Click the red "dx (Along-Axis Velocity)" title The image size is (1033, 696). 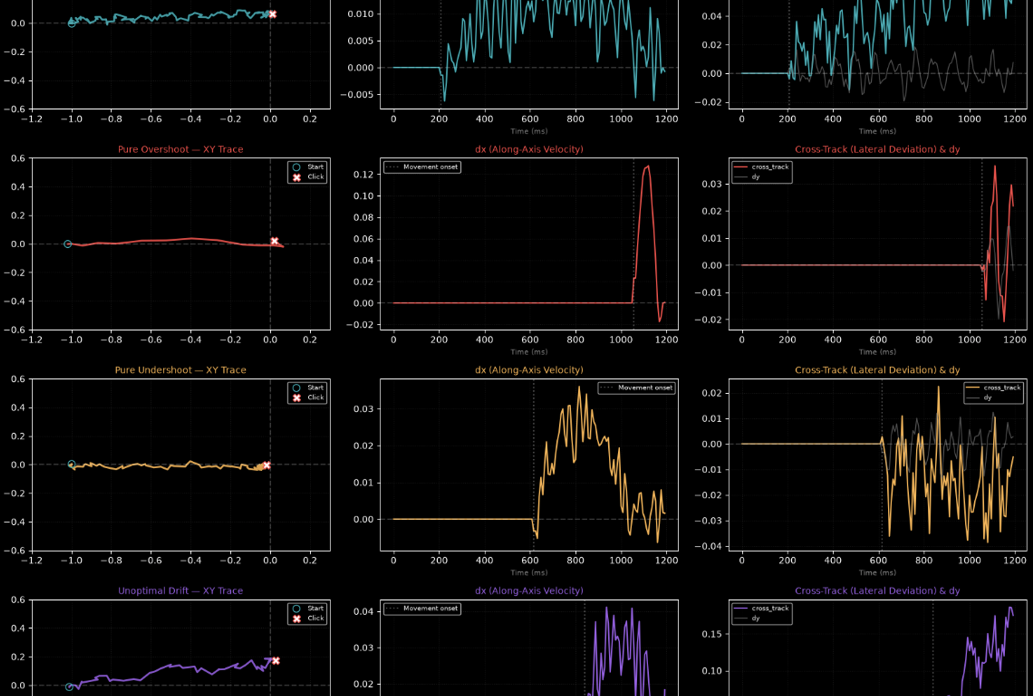click(529, 150)
